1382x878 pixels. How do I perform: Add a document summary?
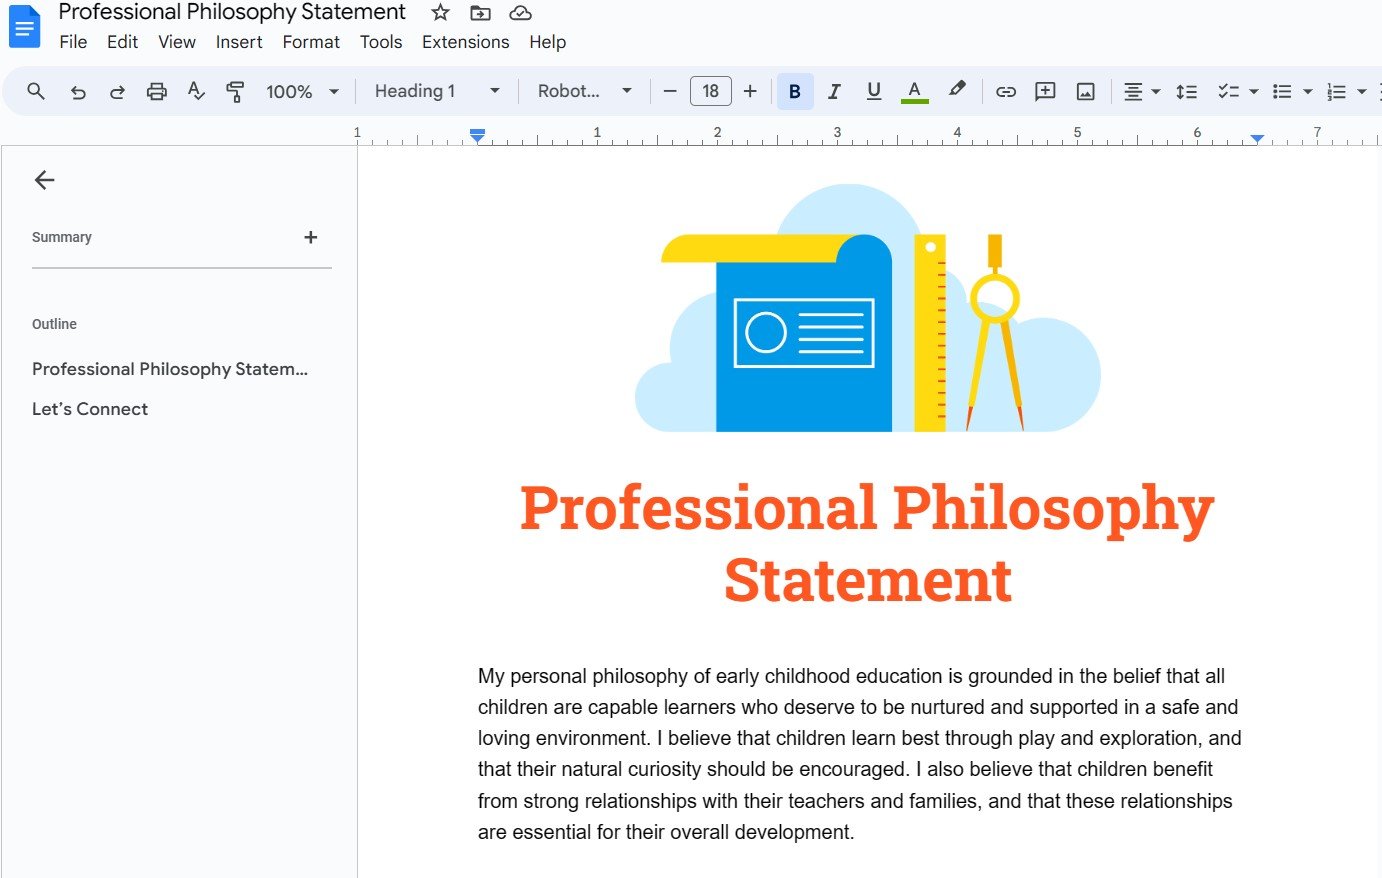(310, 237)
